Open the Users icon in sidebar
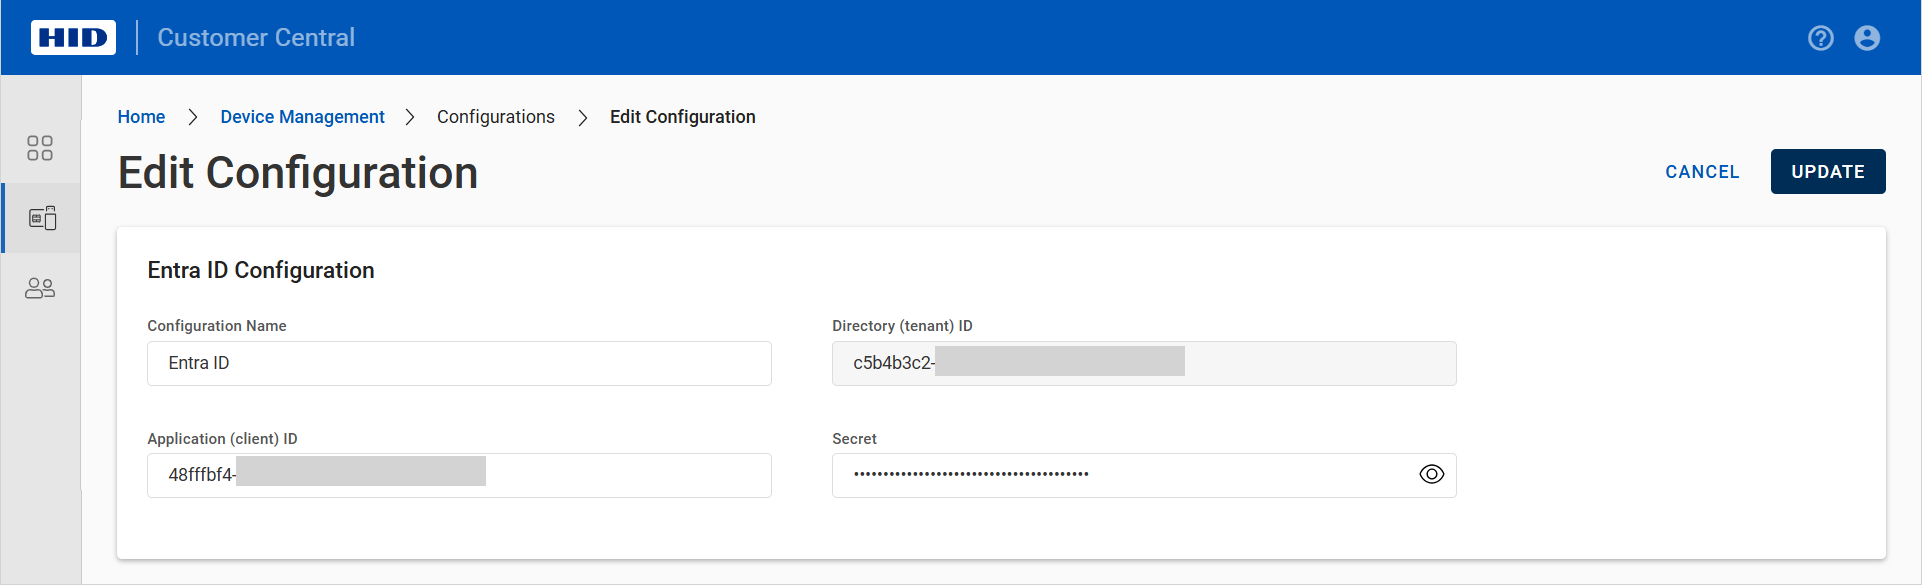This screenshot has width=1922, height=585. pos(40,289)
